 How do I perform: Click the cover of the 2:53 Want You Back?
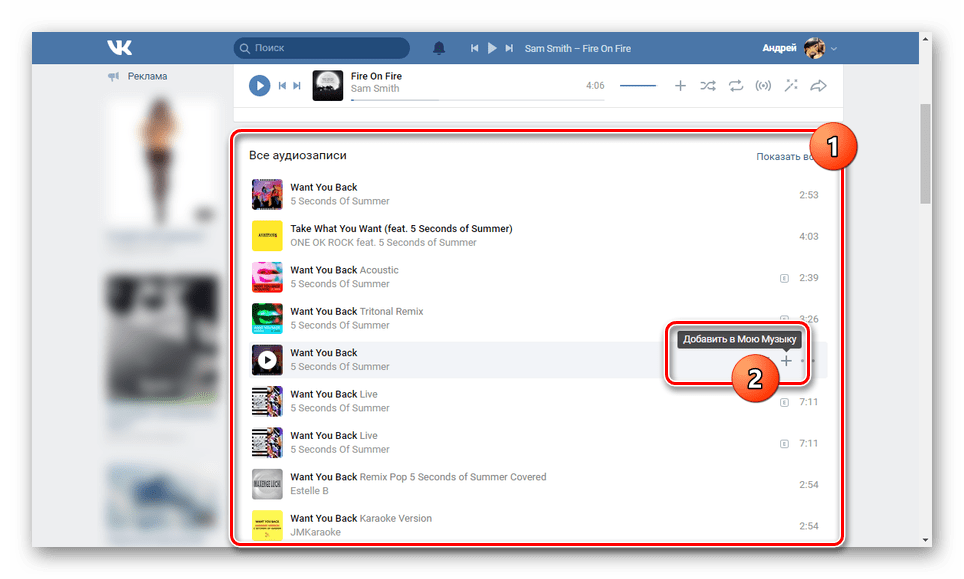tap(267, 194)
